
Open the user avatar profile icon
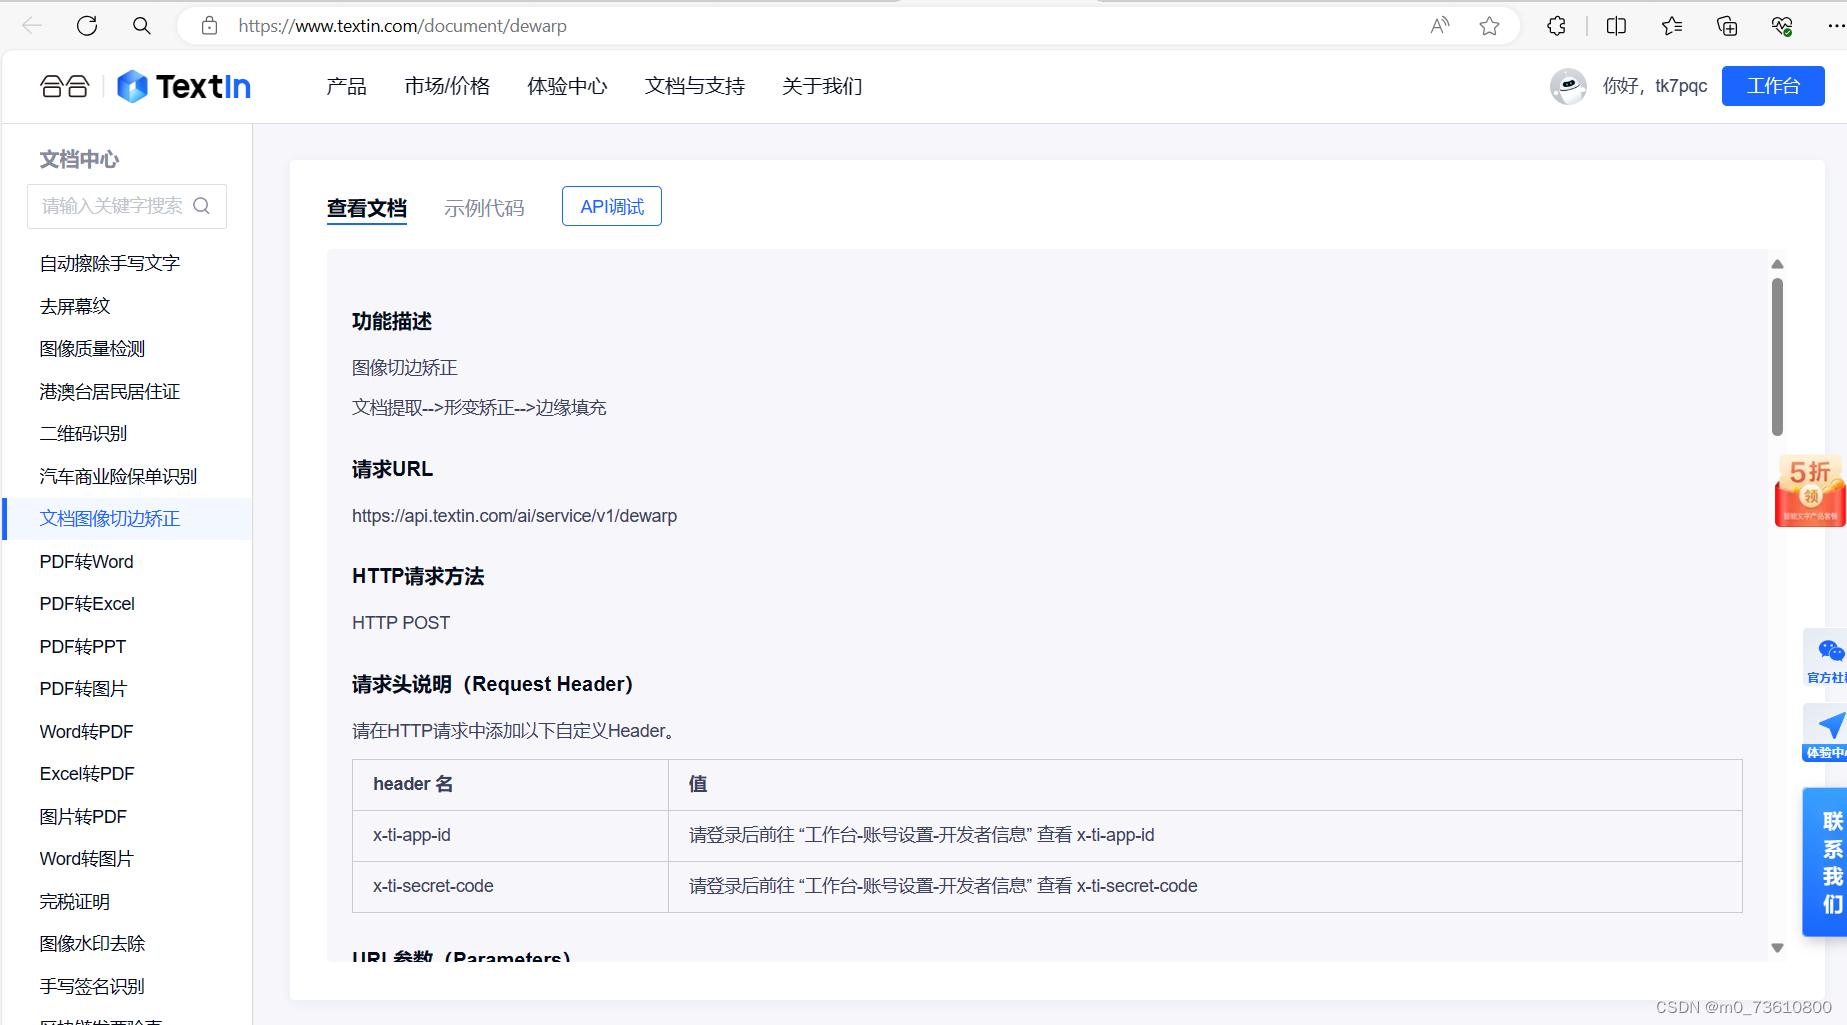coord(1567,86)
